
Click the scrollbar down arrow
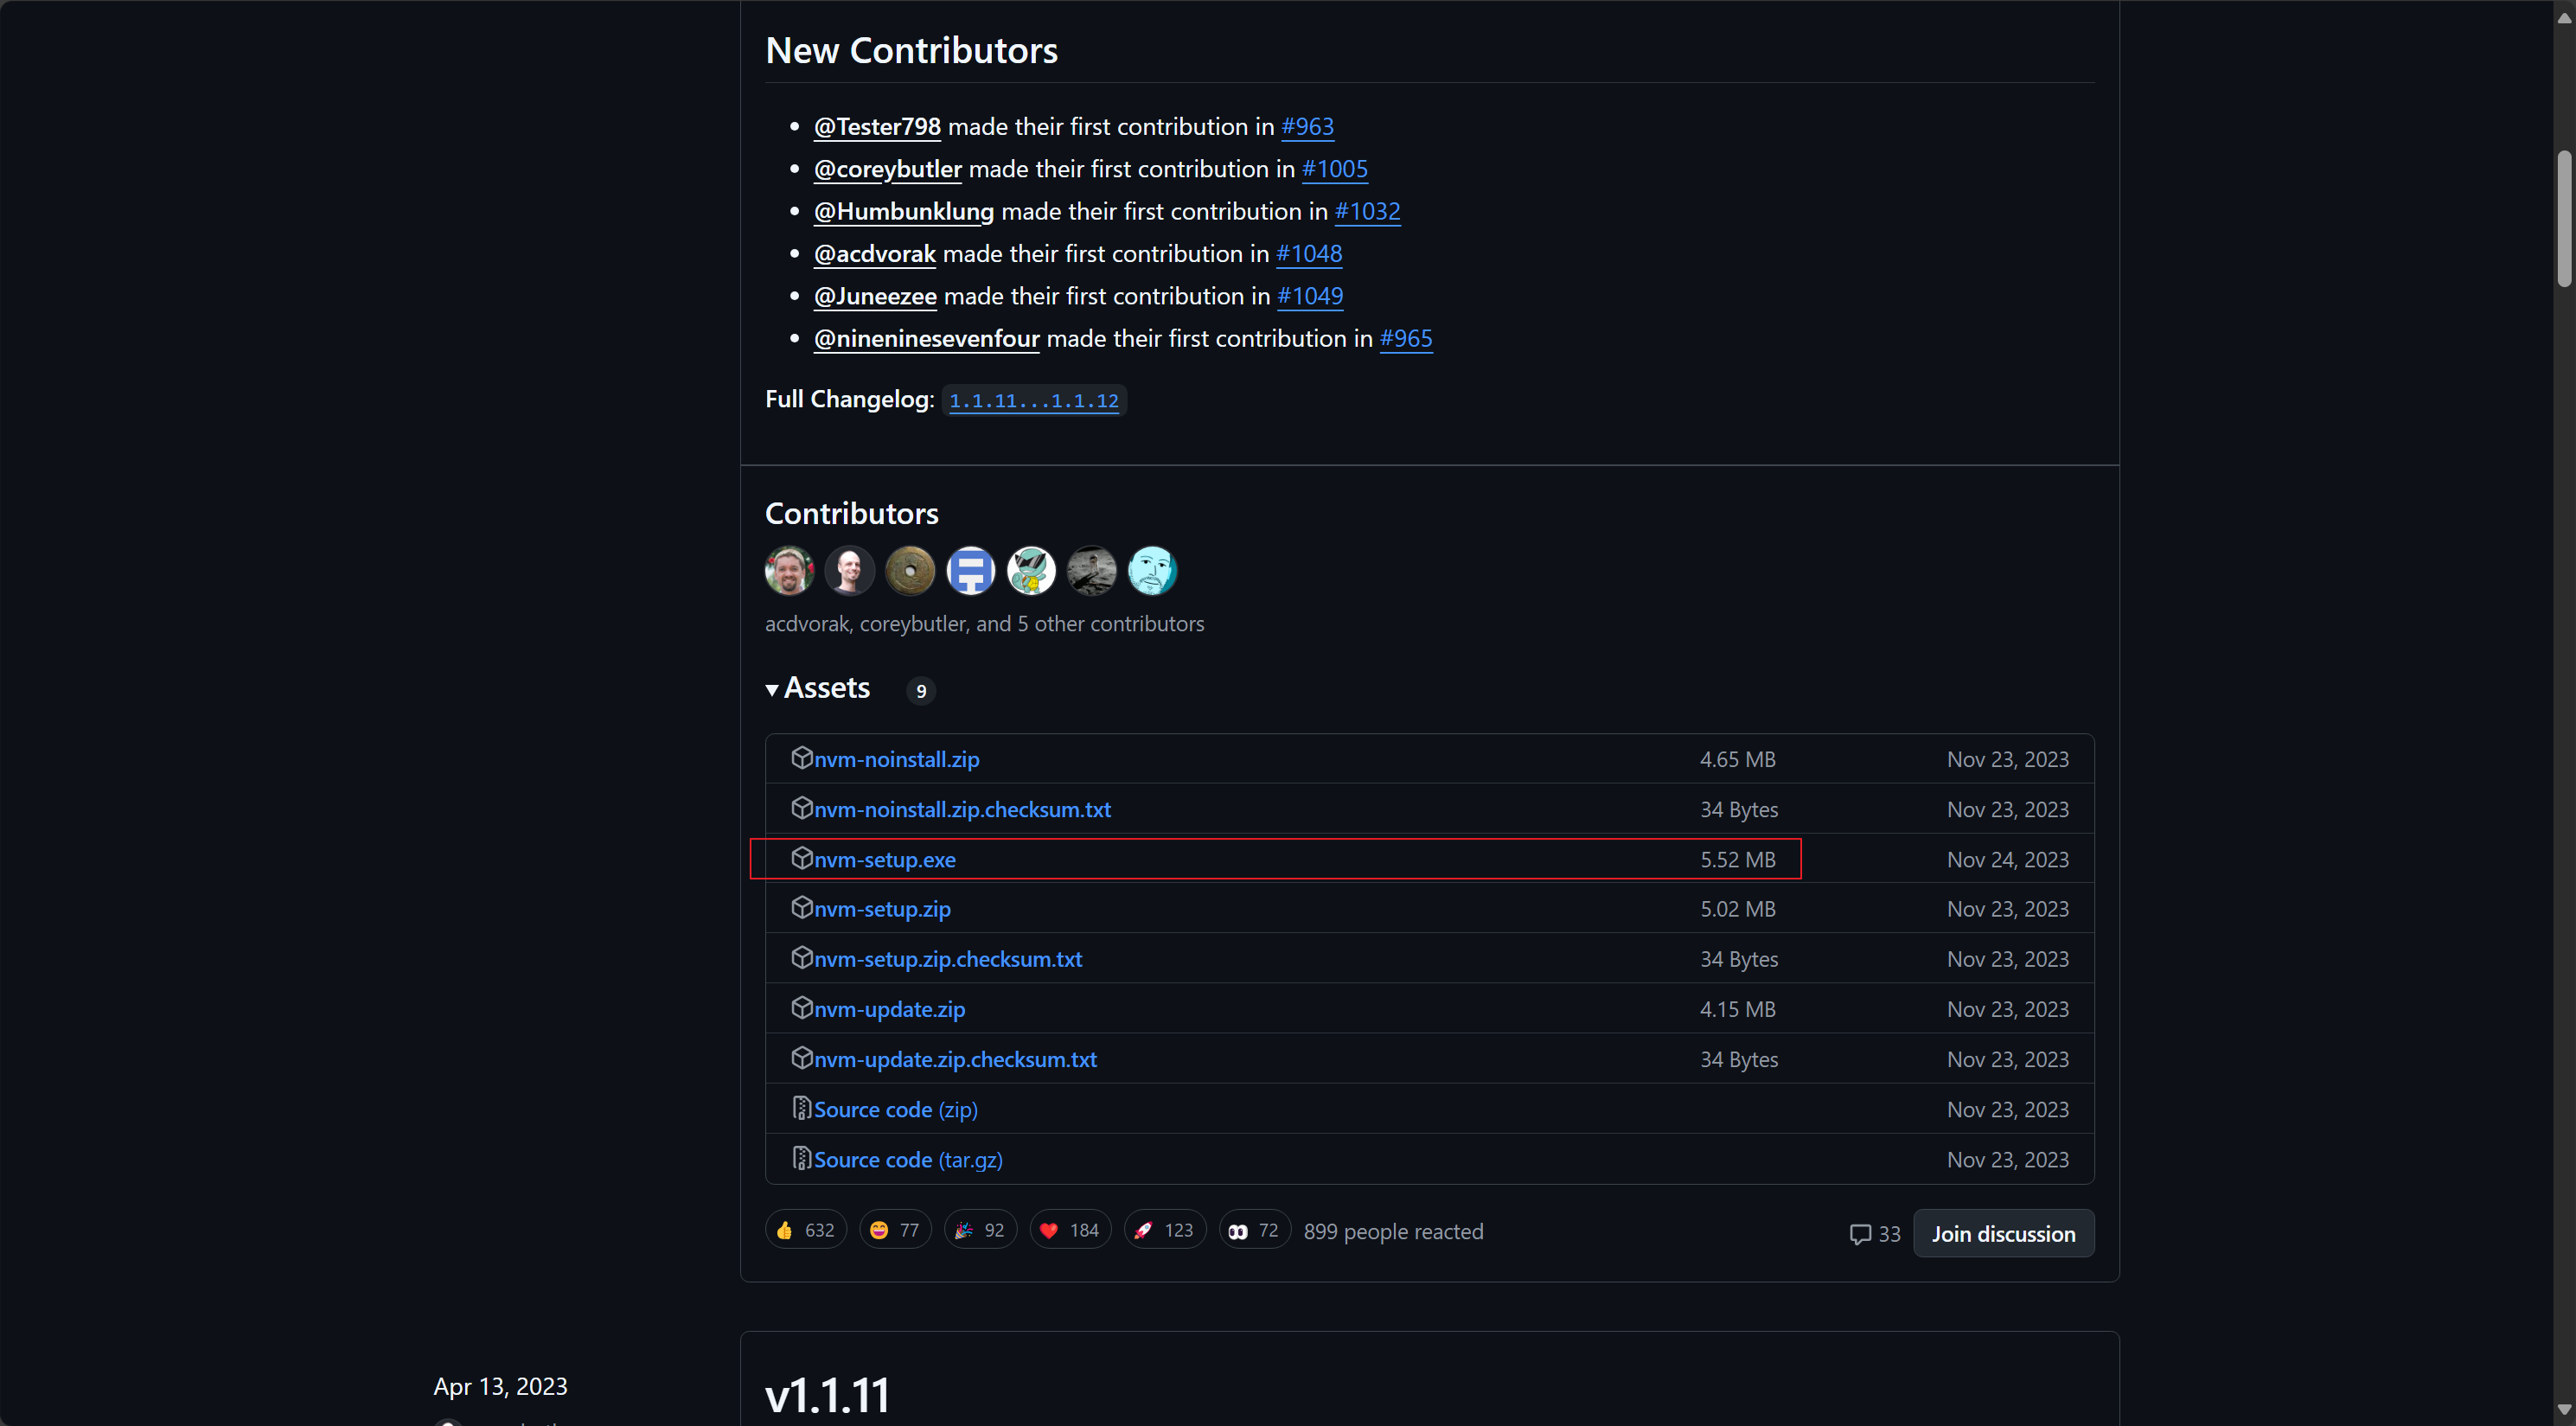[2563, 1409]
